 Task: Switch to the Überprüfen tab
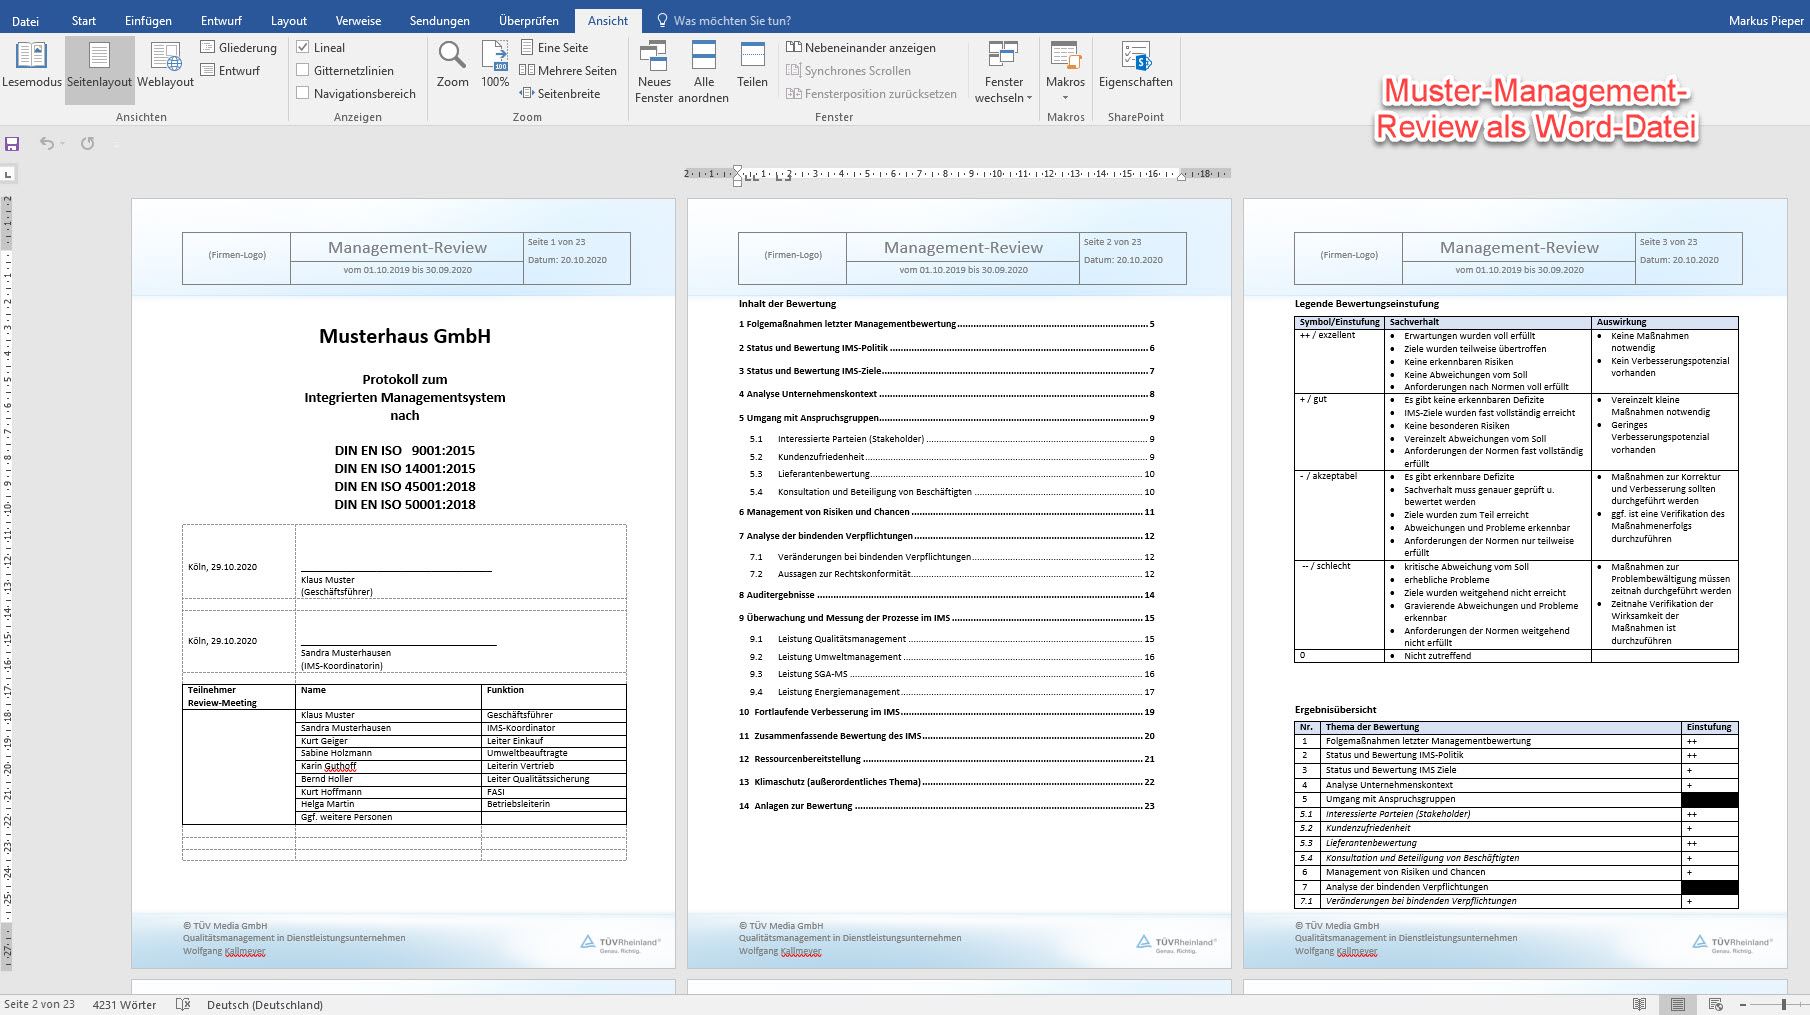528,20
